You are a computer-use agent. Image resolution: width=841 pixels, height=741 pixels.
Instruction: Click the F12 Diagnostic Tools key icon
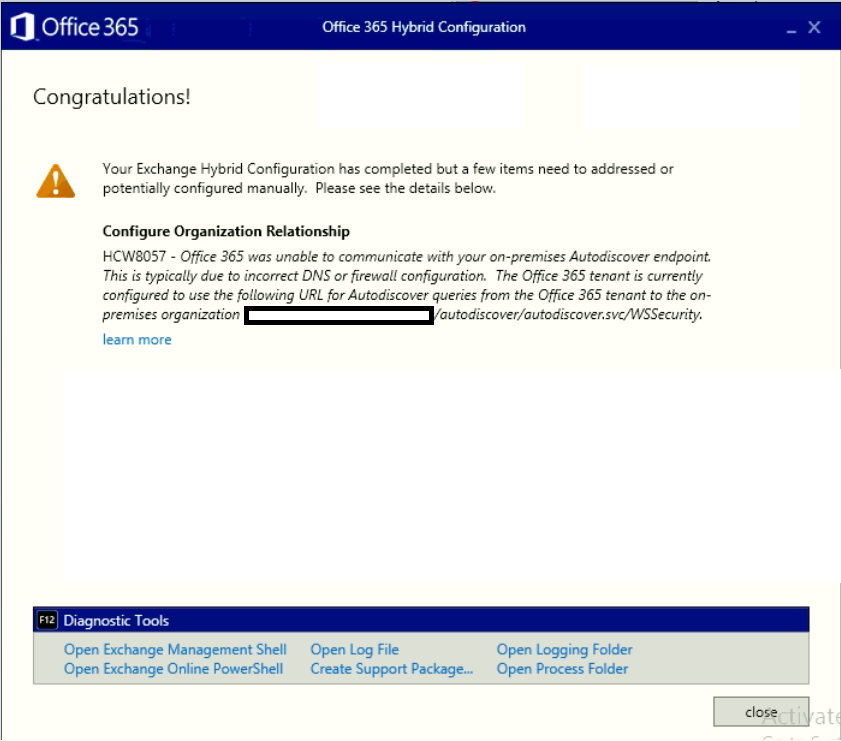[x=47, y=620]
